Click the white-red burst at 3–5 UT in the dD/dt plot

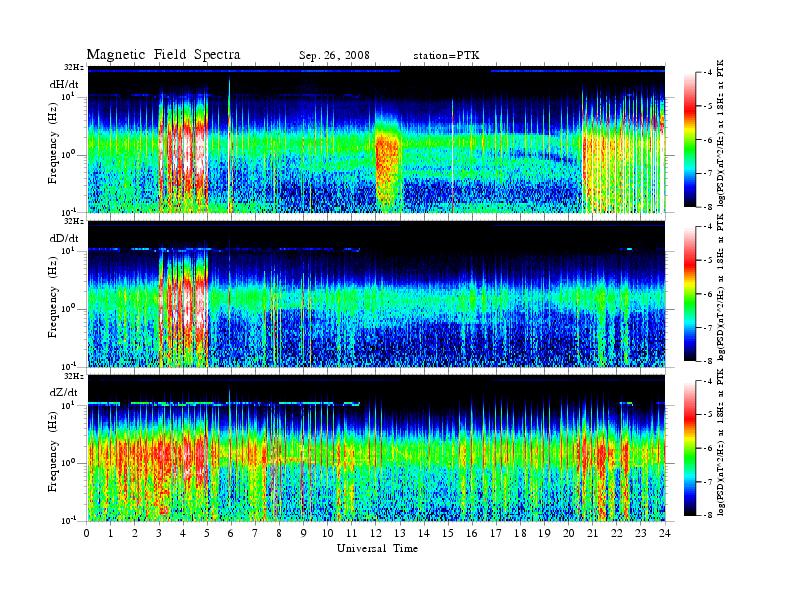tap(184, 308)
